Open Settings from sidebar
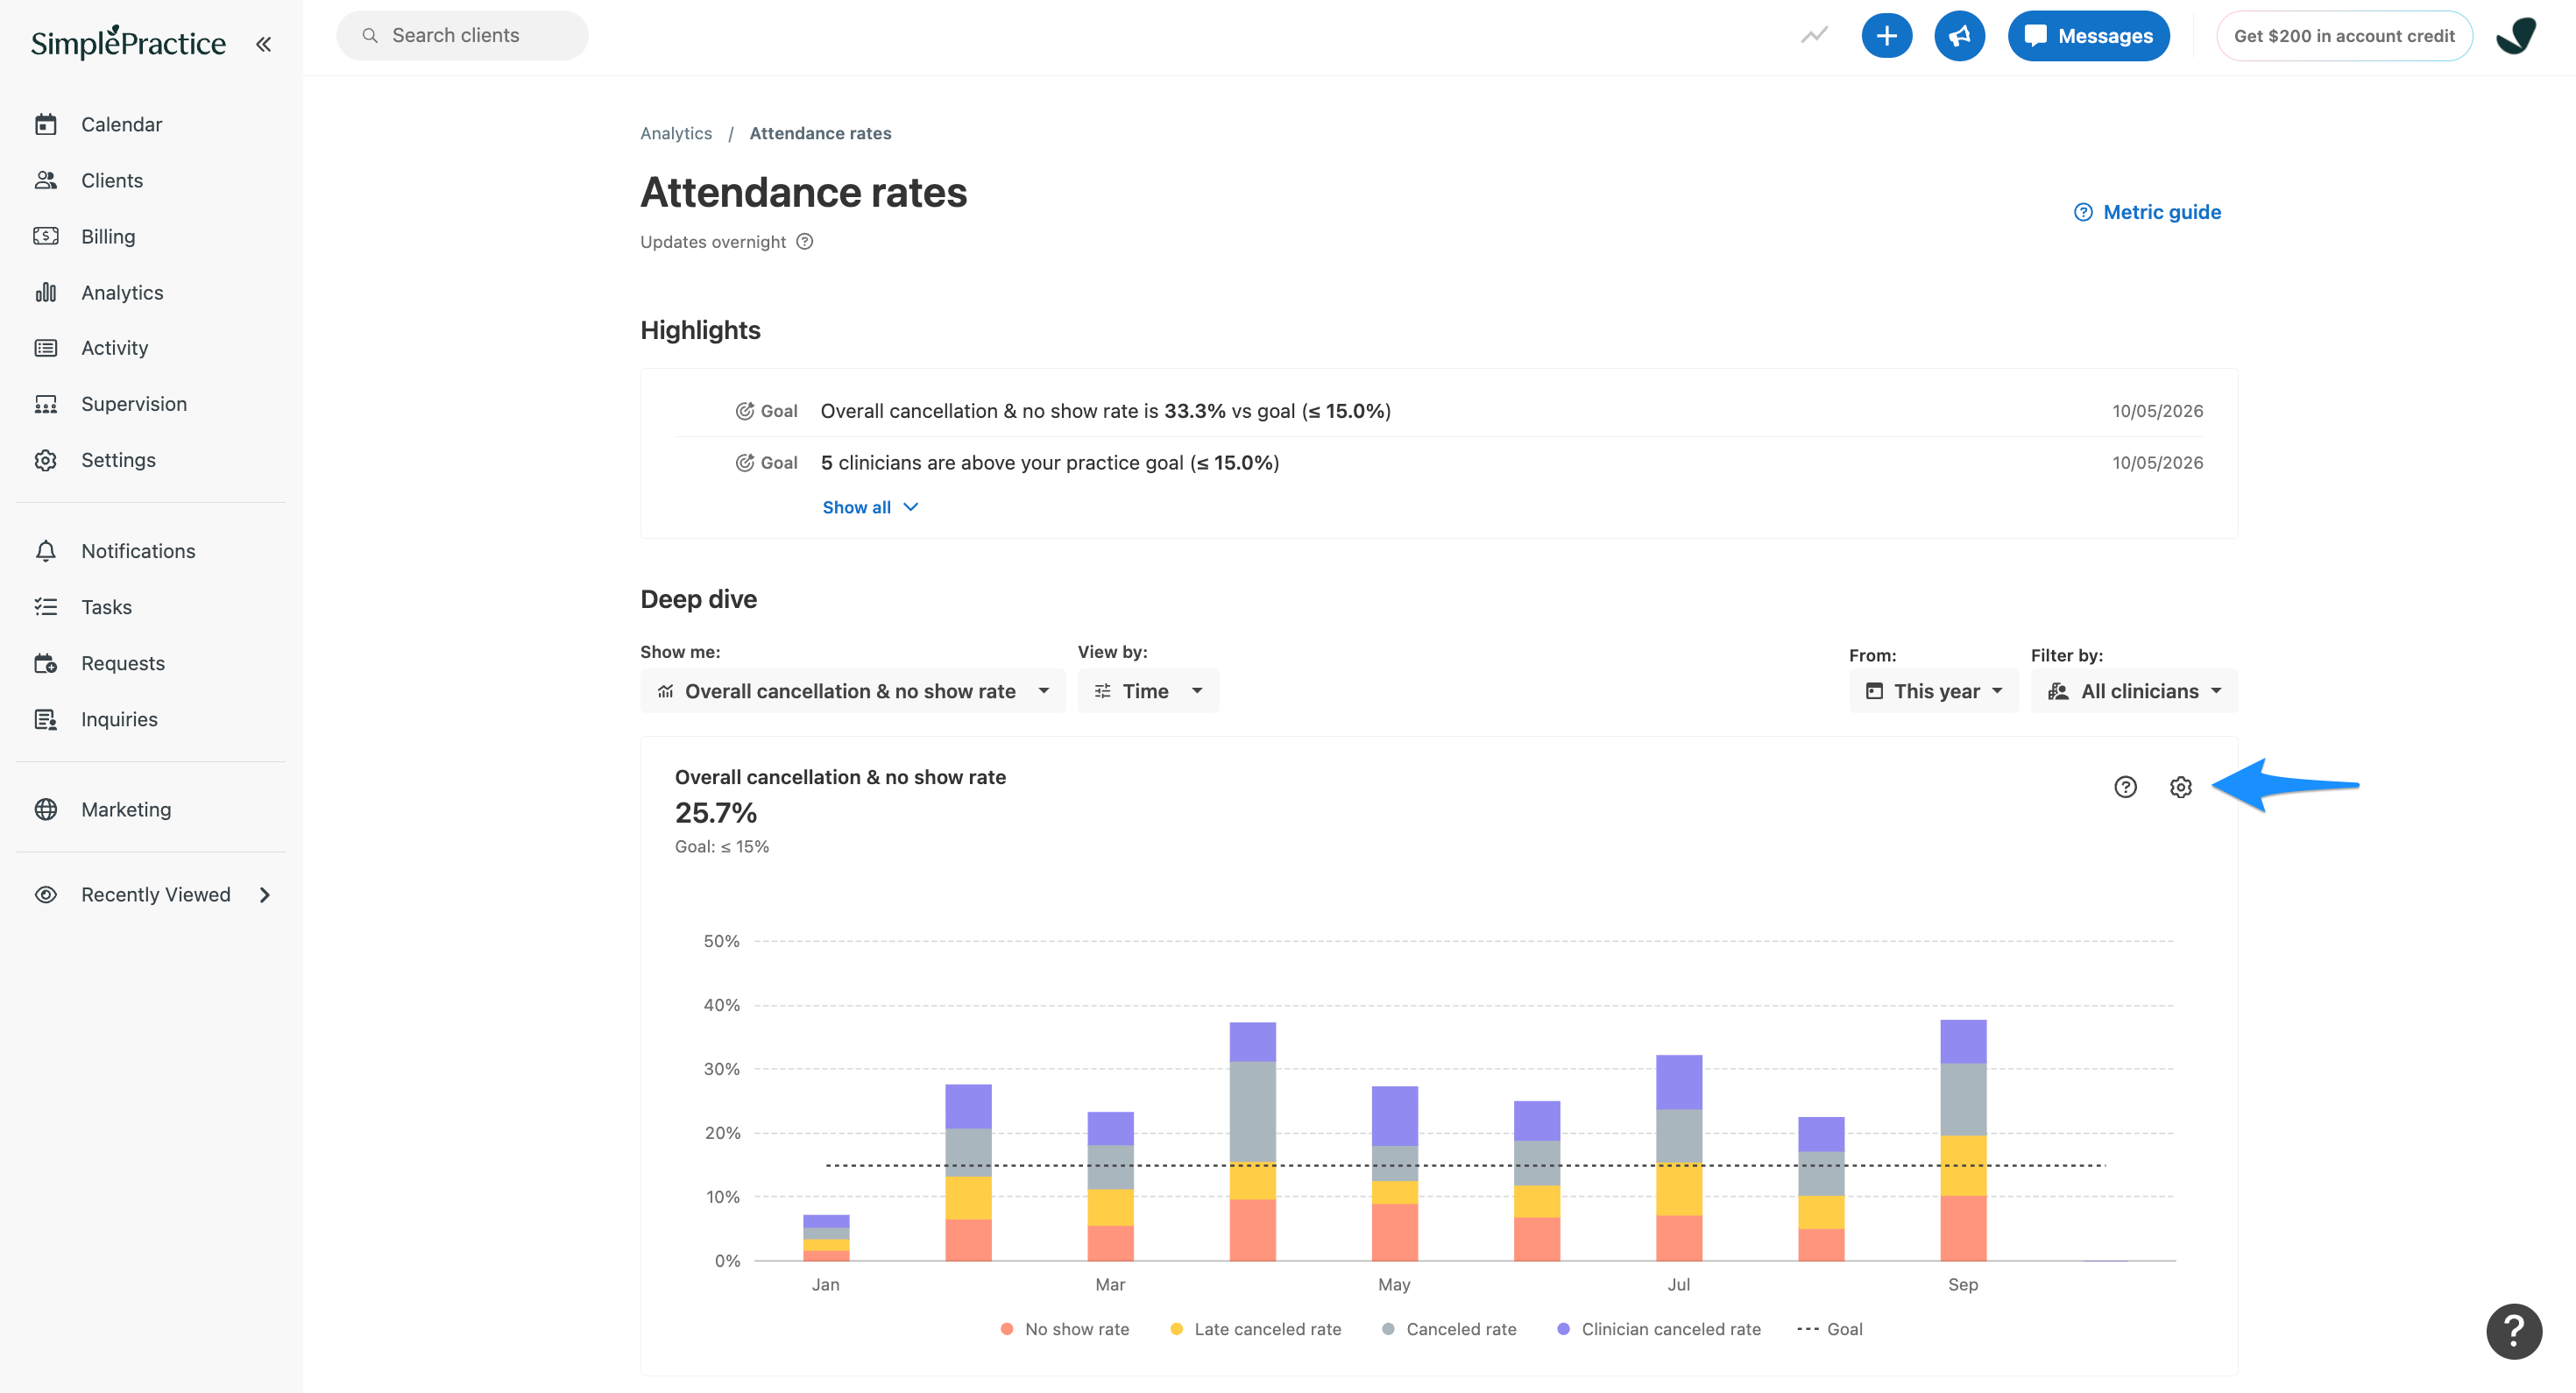 pyautogui.click(x=118, y=460)
